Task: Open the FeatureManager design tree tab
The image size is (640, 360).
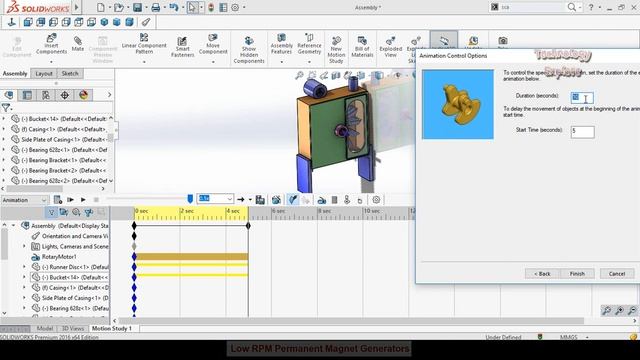Action: point(9,95)
